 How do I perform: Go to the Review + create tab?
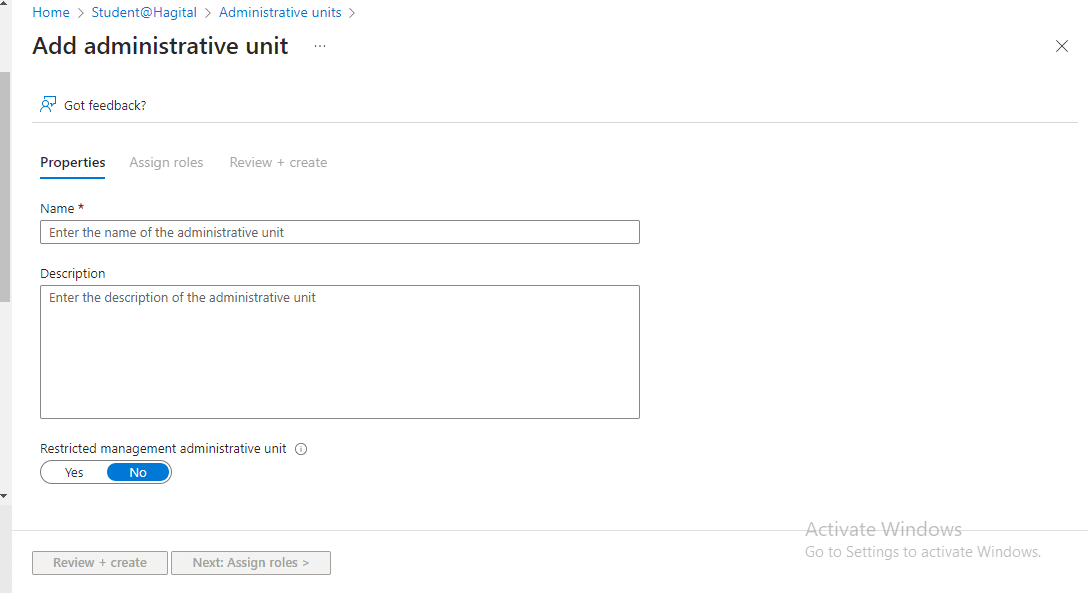point(278,162)
